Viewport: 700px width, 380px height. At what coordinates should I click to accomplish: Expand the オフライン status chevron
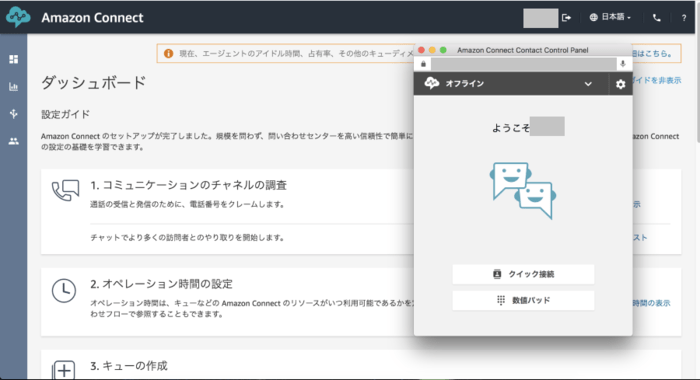588,84
